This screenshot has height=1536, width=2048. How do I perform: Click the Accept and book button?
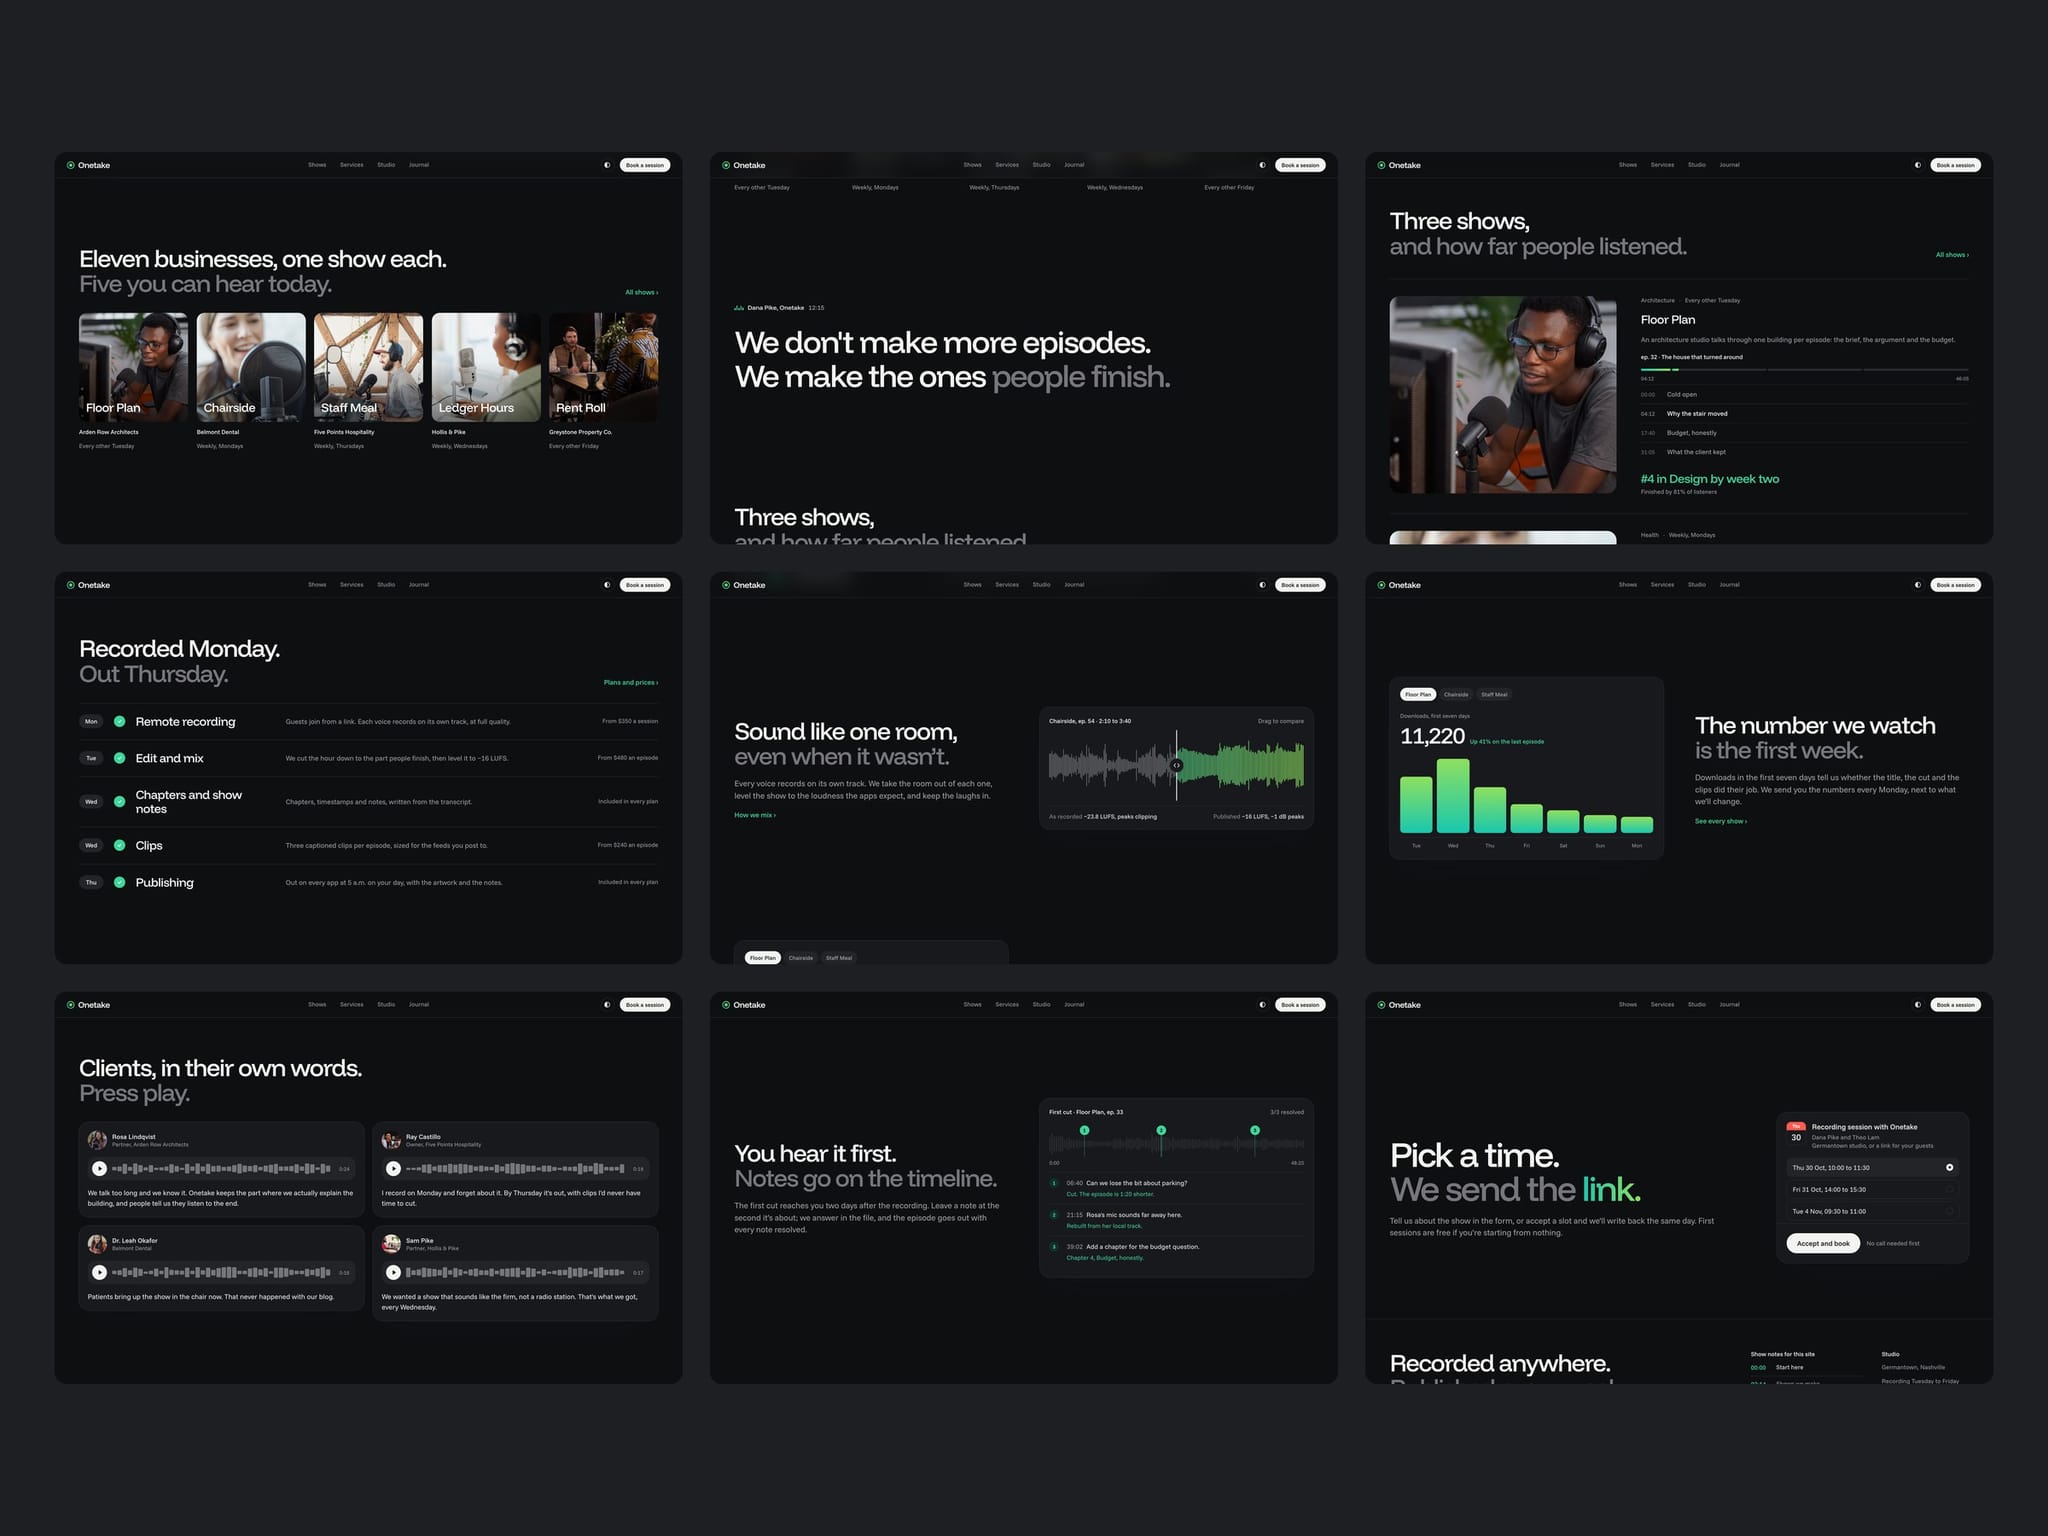1823,1243
